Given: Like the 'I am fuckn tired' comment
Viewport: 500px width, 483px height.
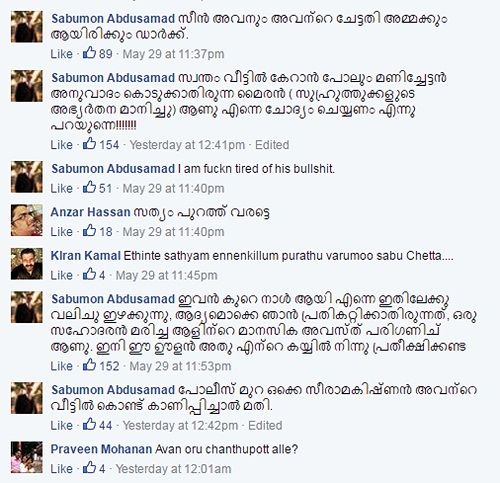Looking at the screenshot, I should 62,188.
